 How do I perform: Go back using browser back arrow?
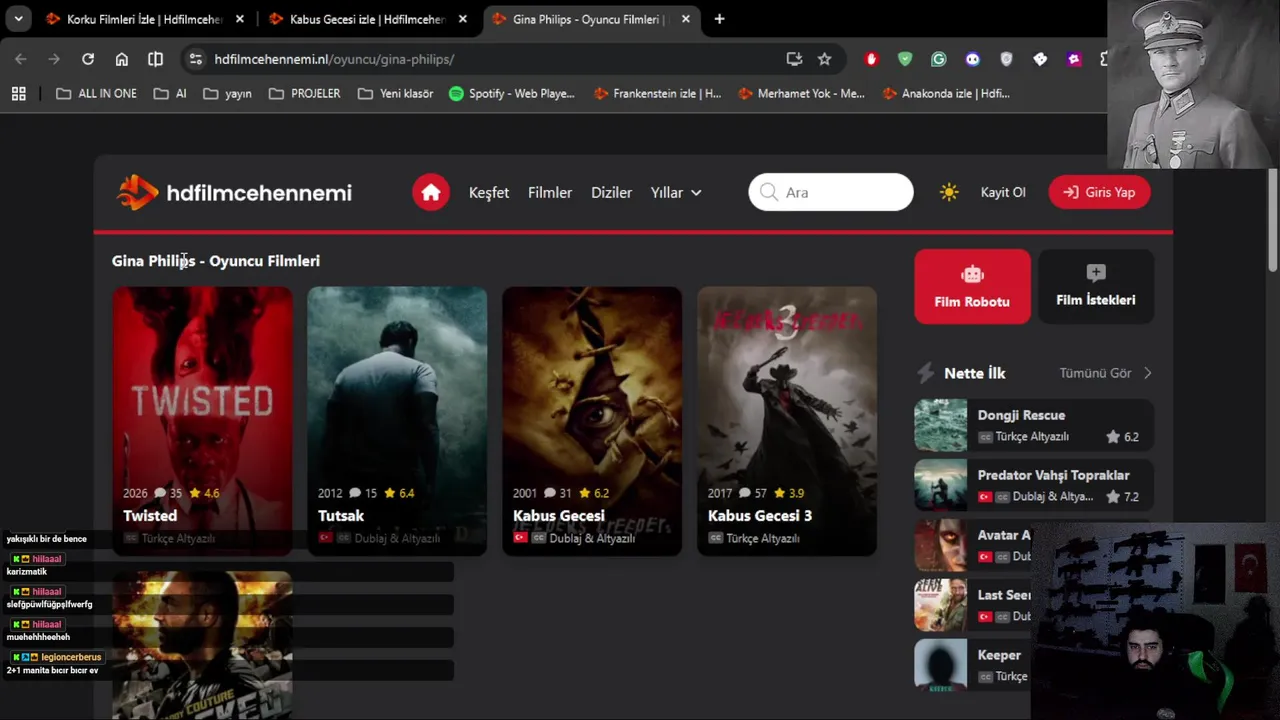click(x=21, y=59)
